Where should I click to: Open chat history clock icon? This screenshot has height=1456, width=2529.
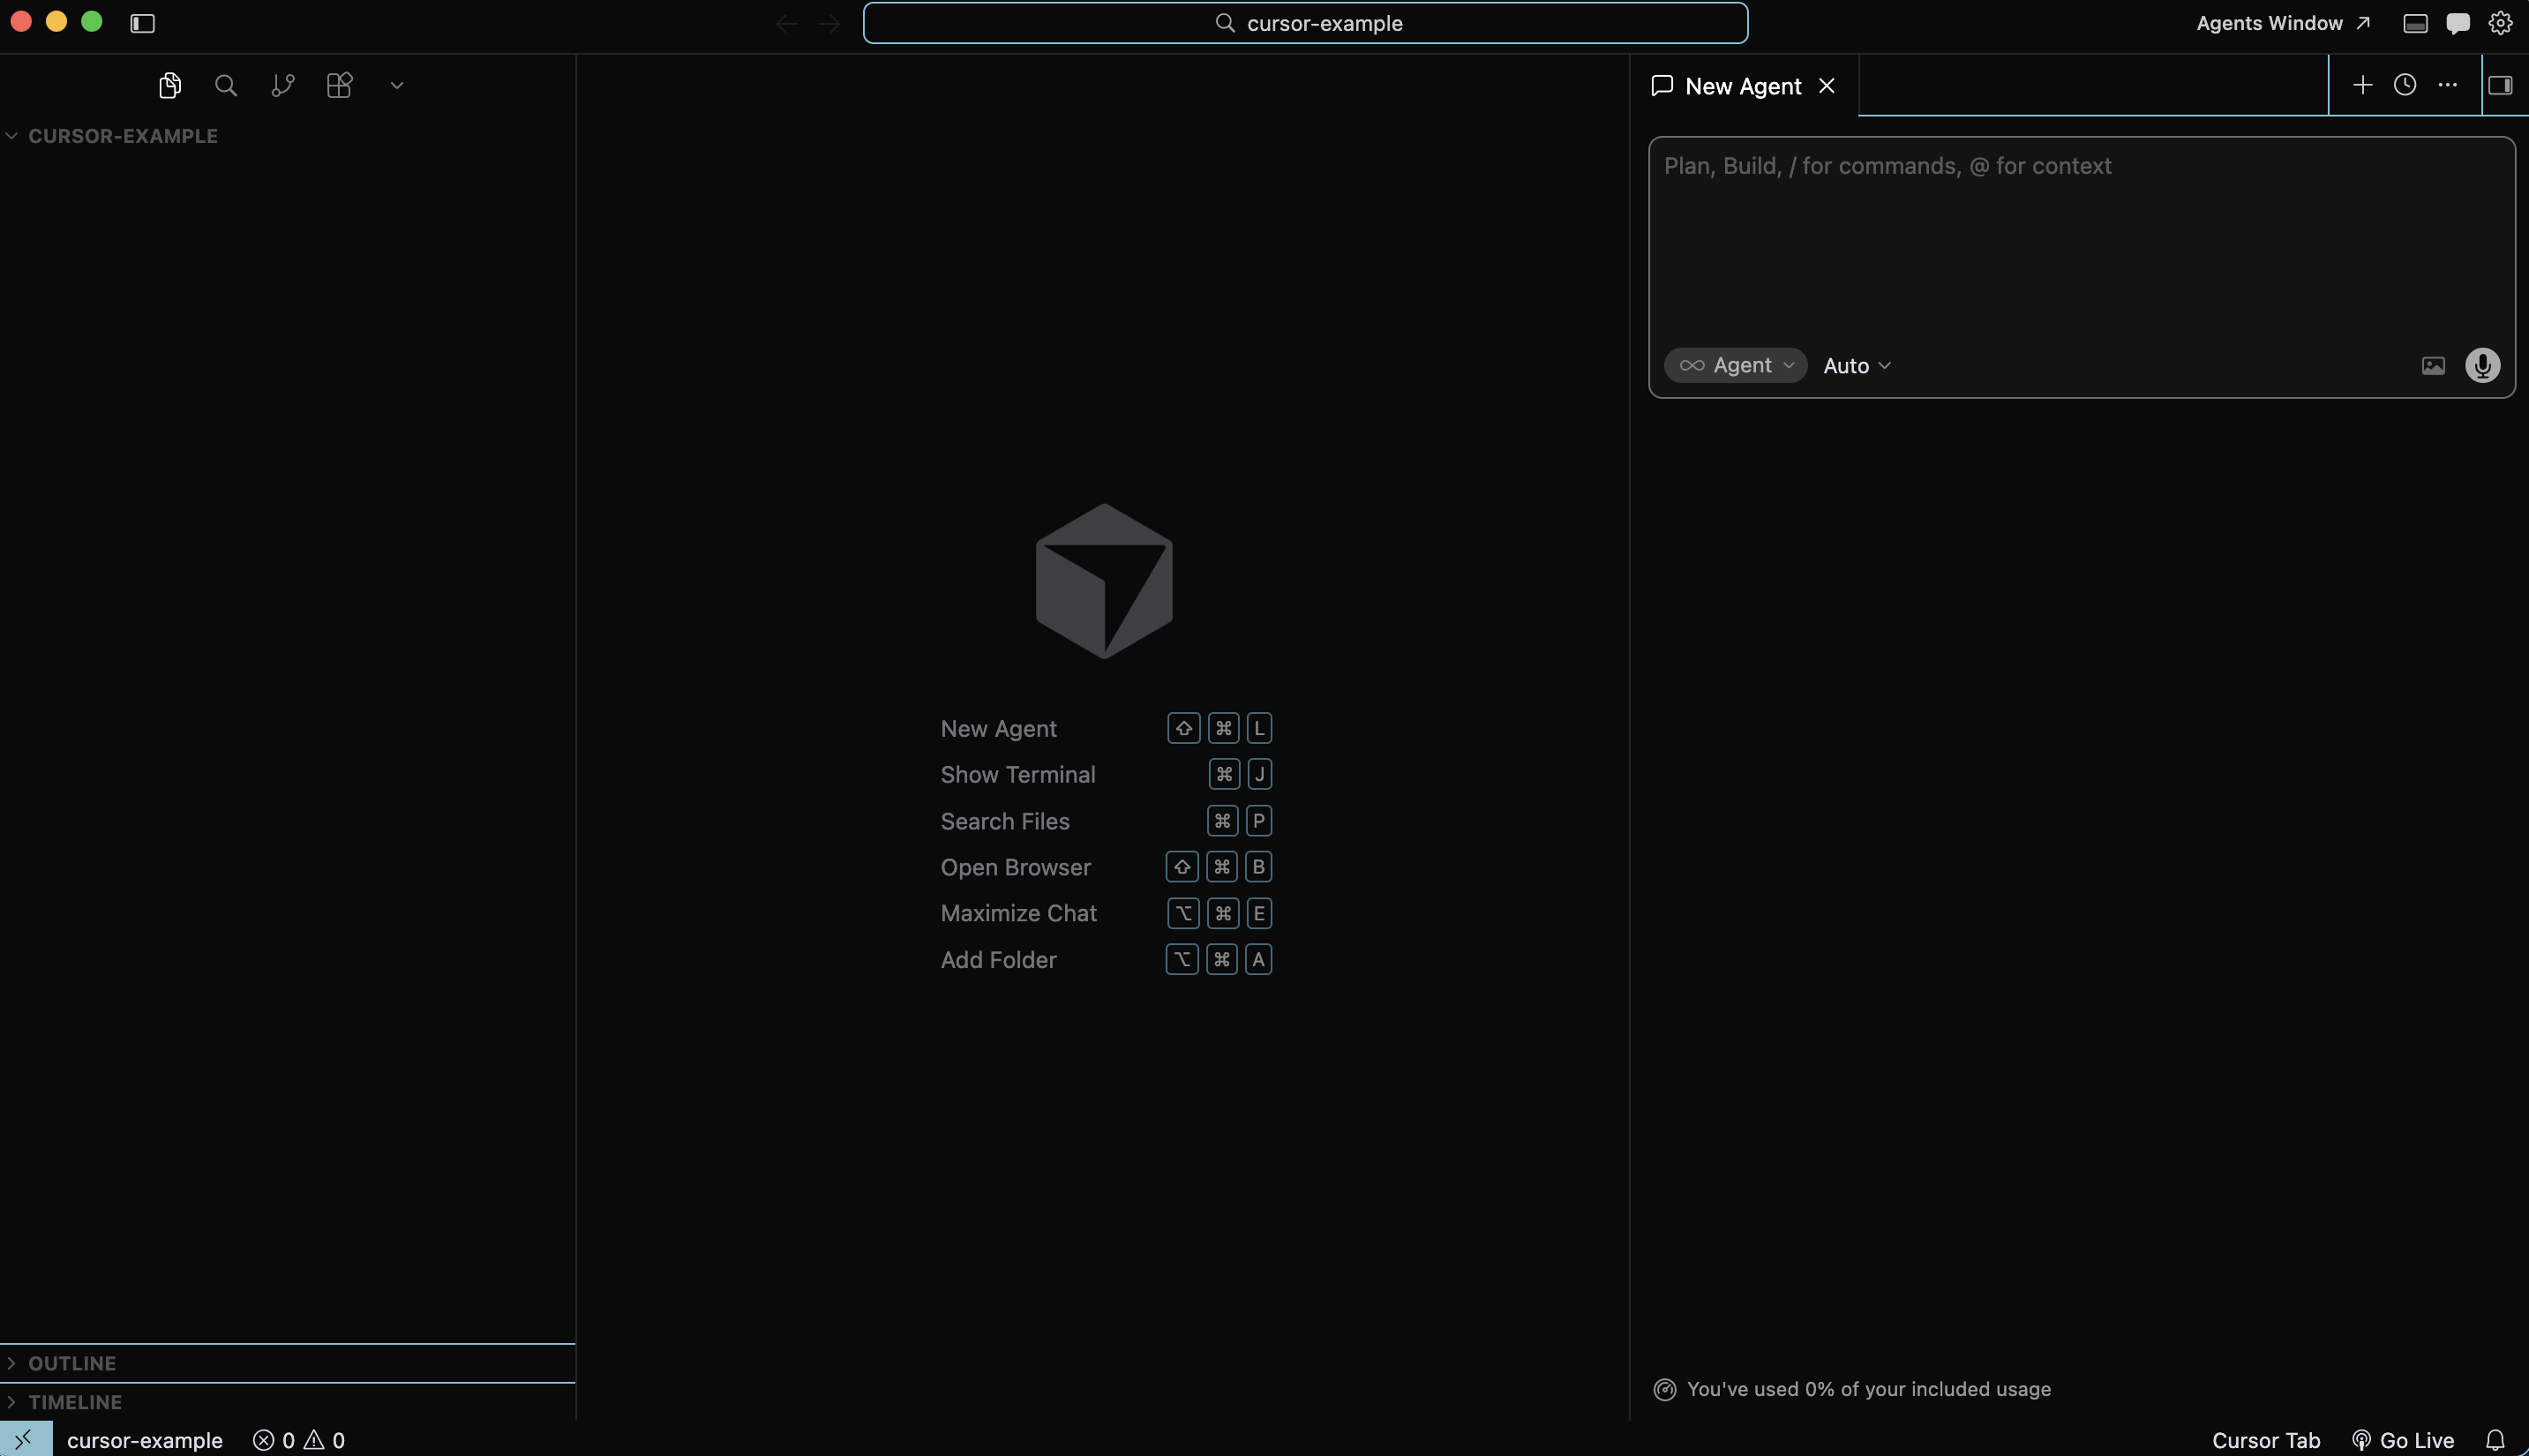2405,85
